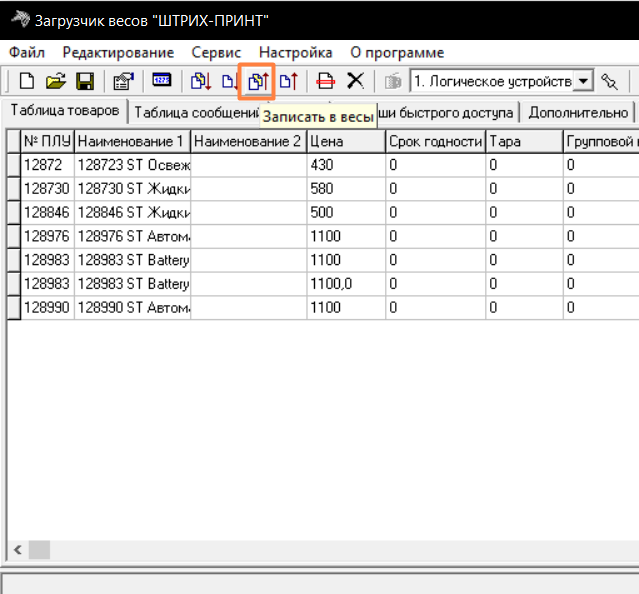Switch to the Дополнительно tab
Screen dimensions: 639x594
578,113
